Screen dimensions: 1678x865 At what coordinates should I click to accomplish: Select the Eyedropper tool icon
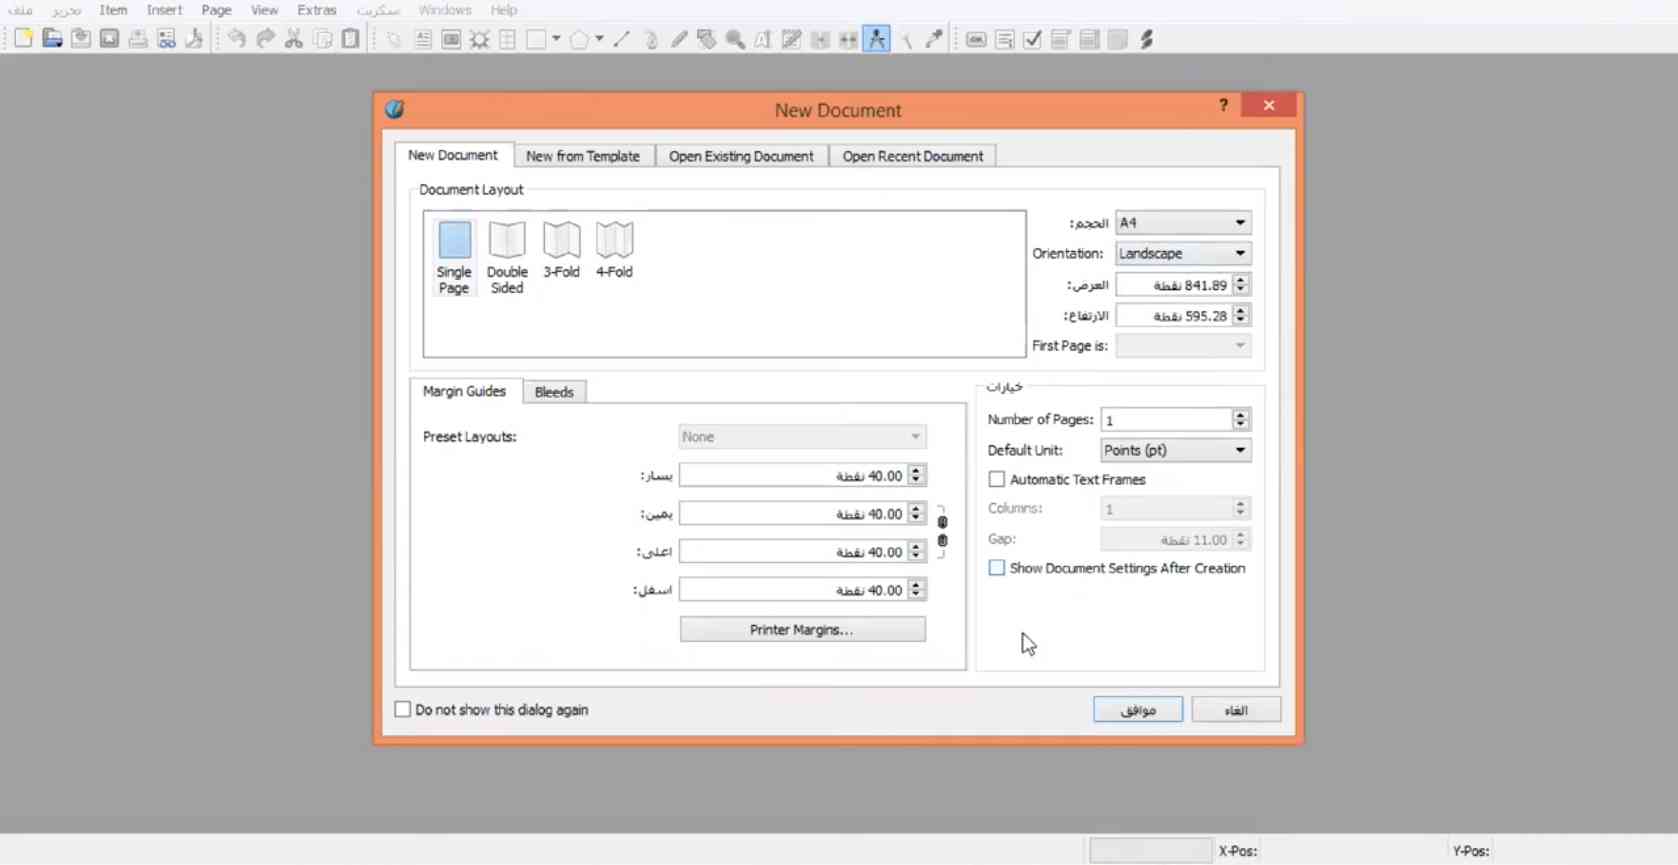tap(934, 39)
